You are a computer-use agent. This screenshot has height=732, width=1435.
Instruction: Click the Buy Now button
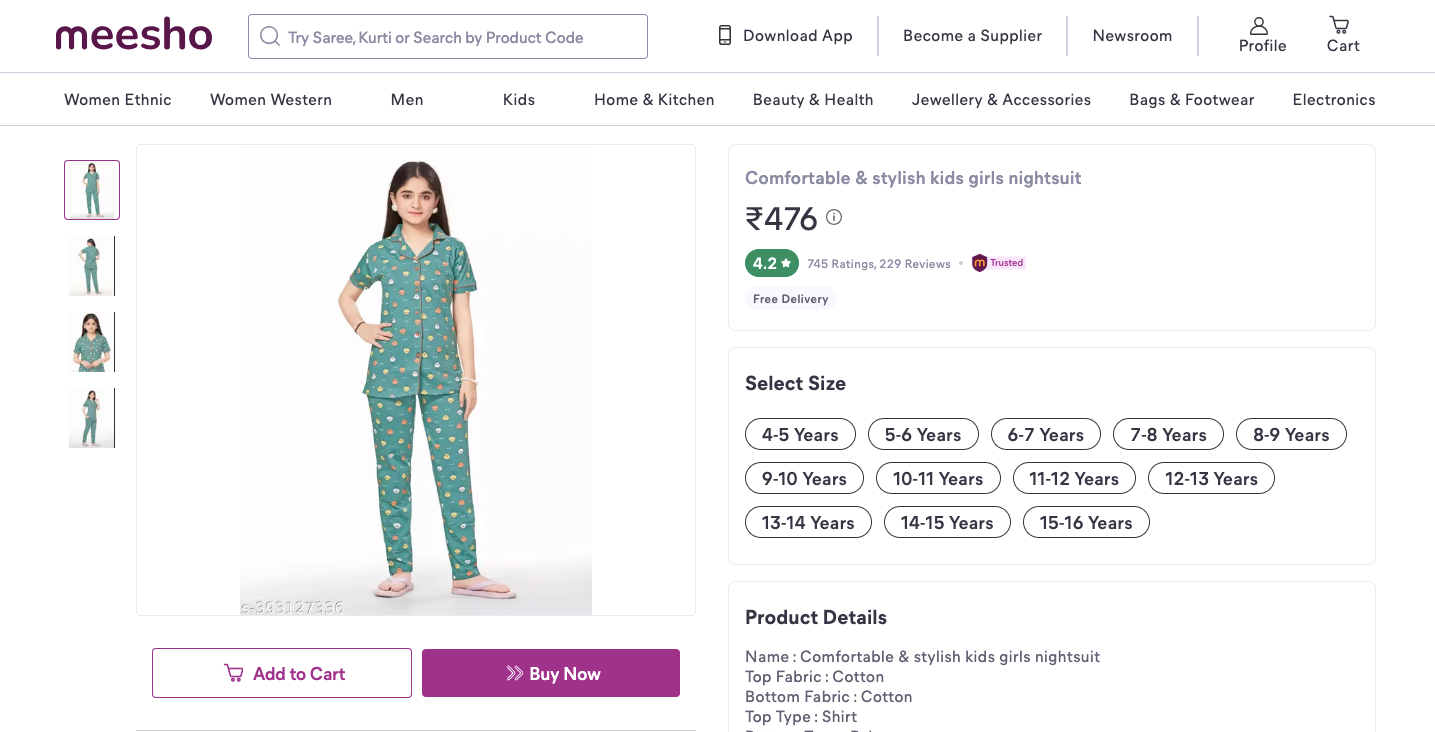click(551, 673)
